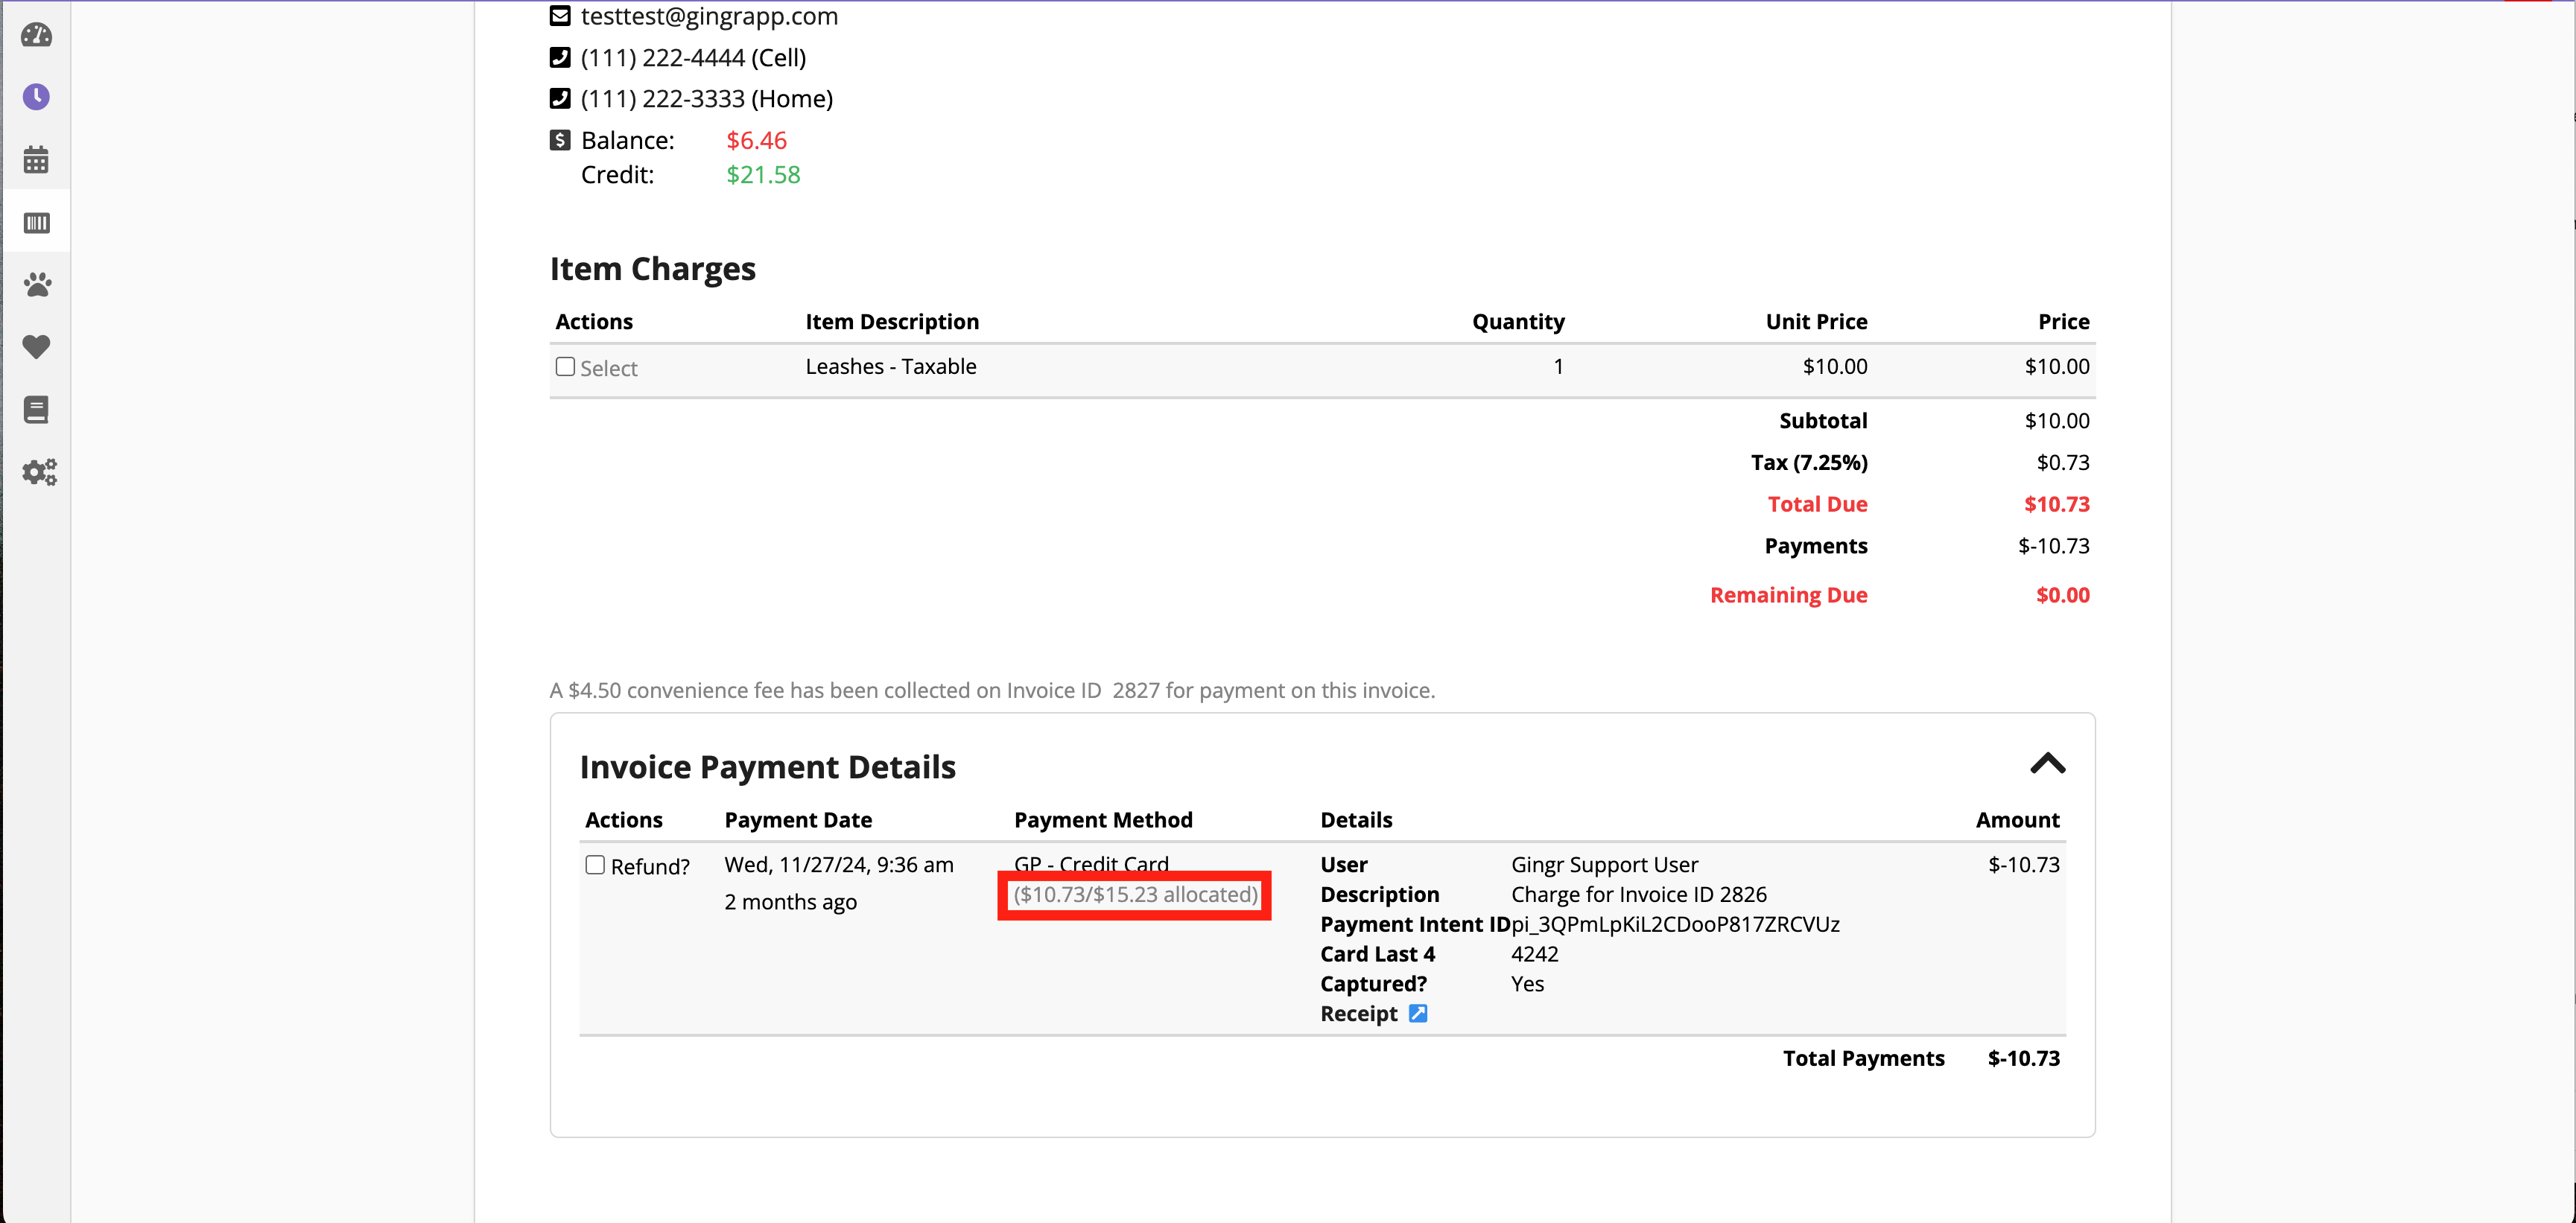Viewport: 2576px width, 1223px height.
Task: Click the heart icon in sidebar
Action: coord(37,347)
